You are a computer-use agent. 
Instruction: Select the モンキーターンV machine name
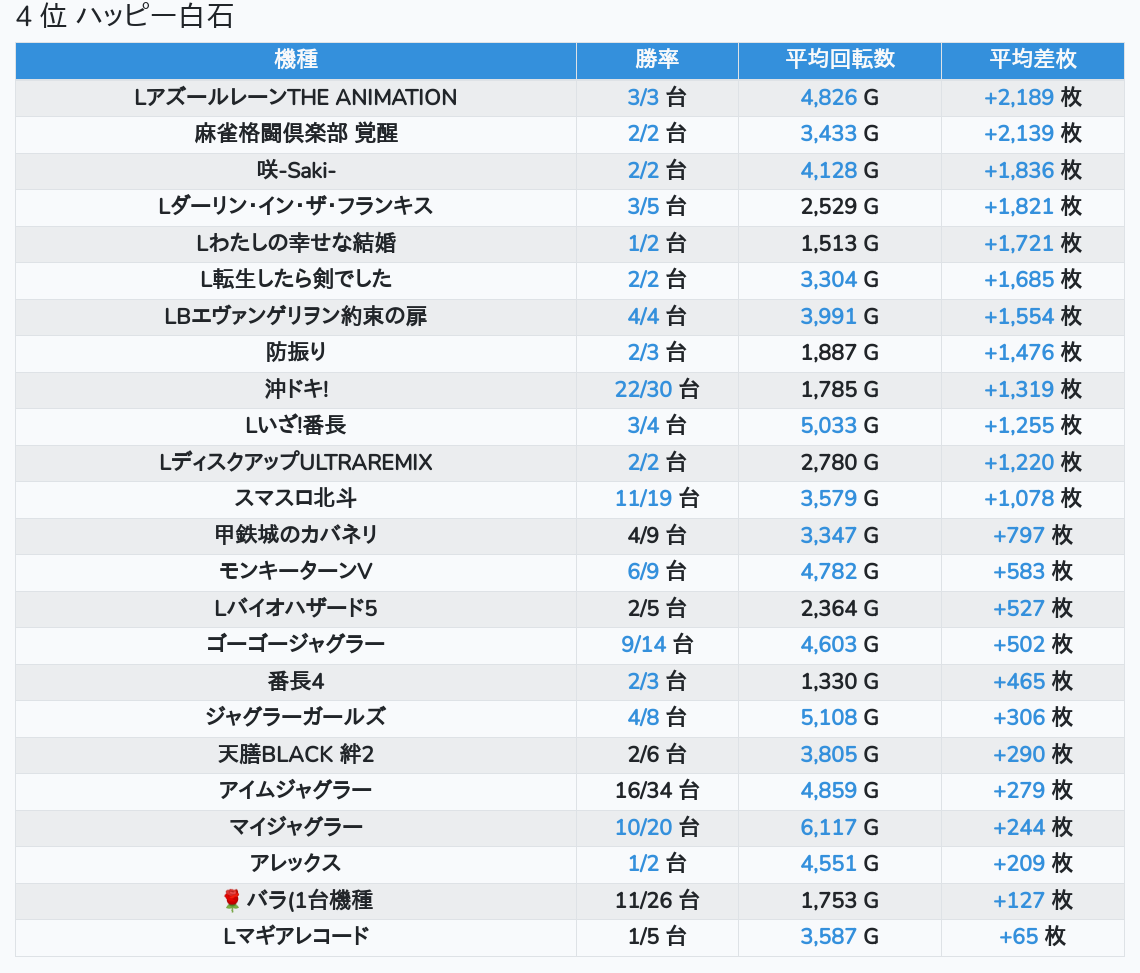(296, 572)
